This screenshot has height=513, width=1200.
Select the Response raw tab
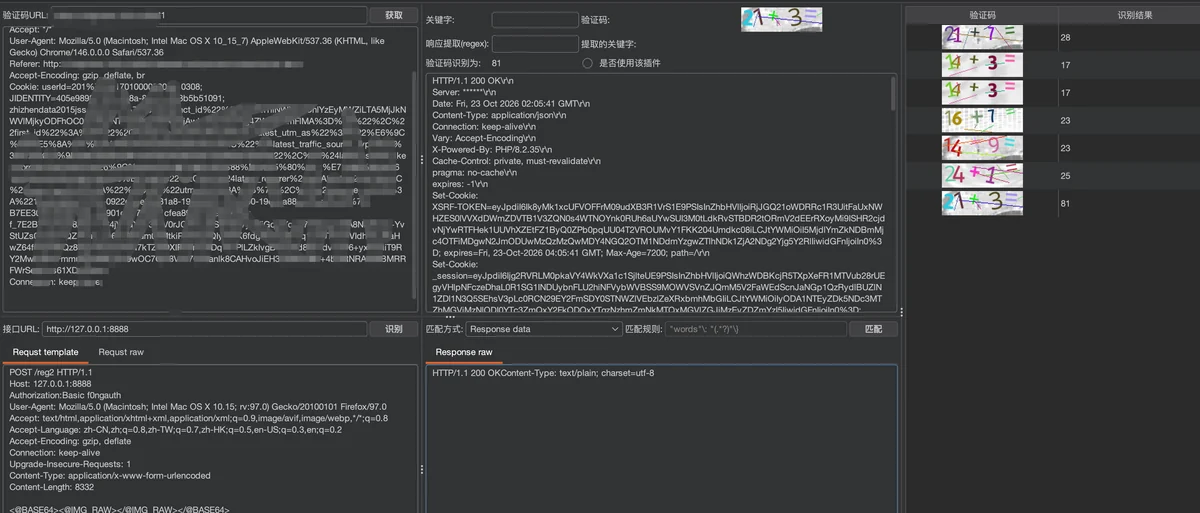pos(464,352)
